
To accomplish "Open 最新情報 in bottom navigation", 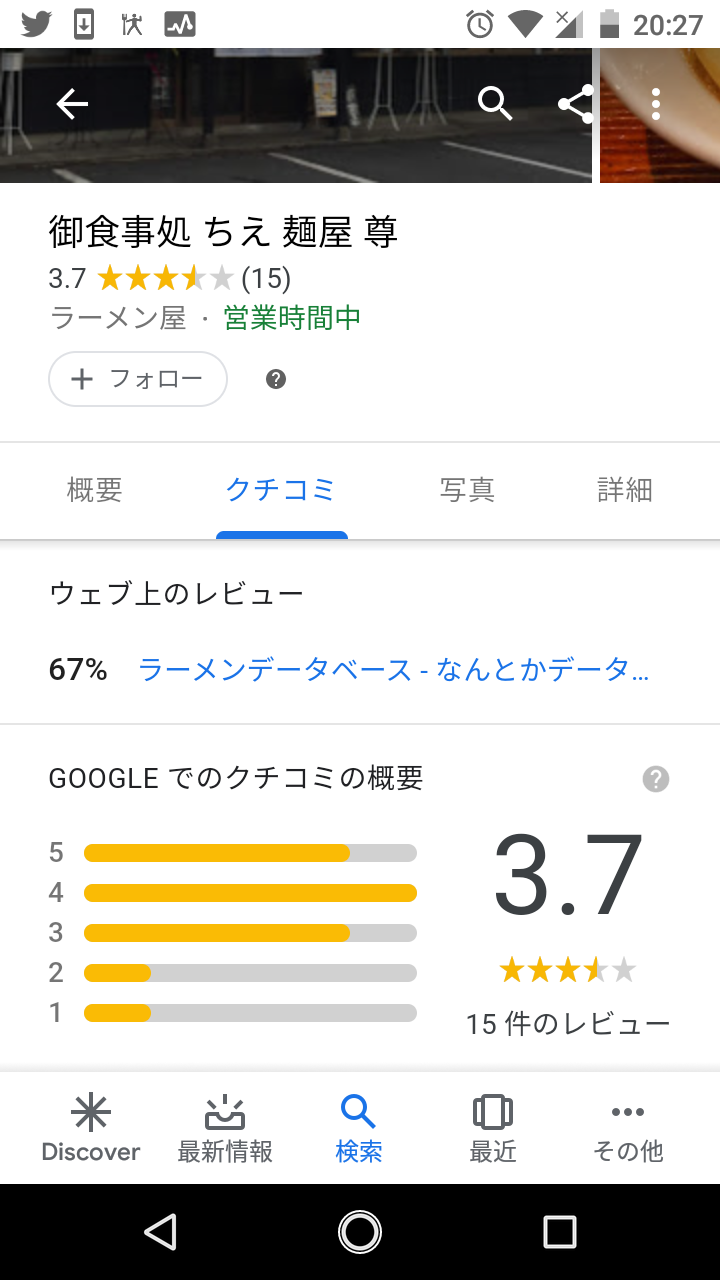I will [225, 1128].
